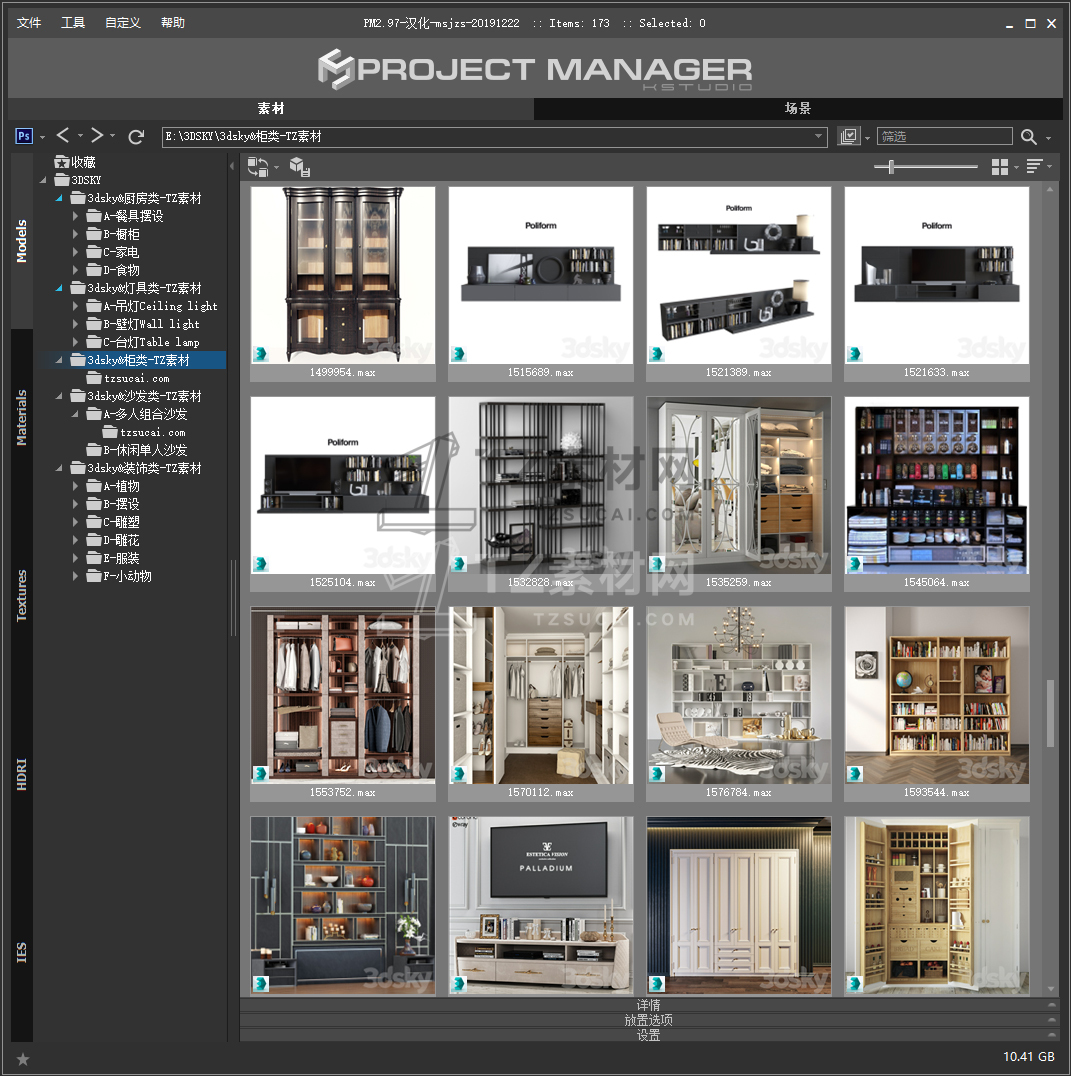Collapse the 3dsky@灯具类-TZ素材 folder
This screenshot has width=1071, height=1076.
[x=58, y=288]
